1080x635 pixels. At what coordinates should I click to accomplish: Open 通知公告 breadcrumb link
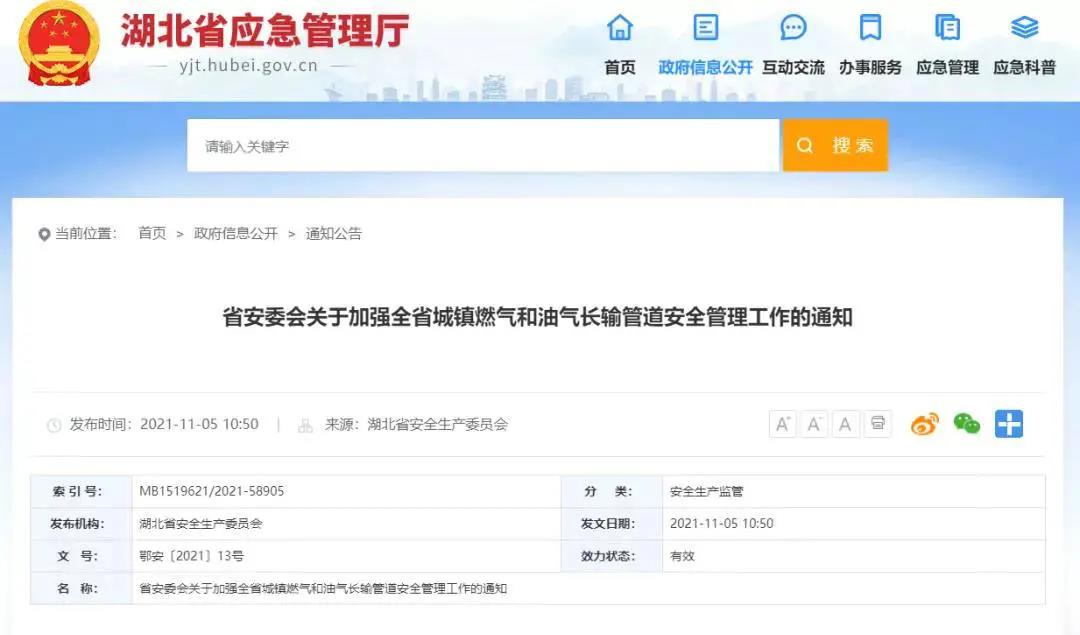pyautogui.click(x=334, y=233)
